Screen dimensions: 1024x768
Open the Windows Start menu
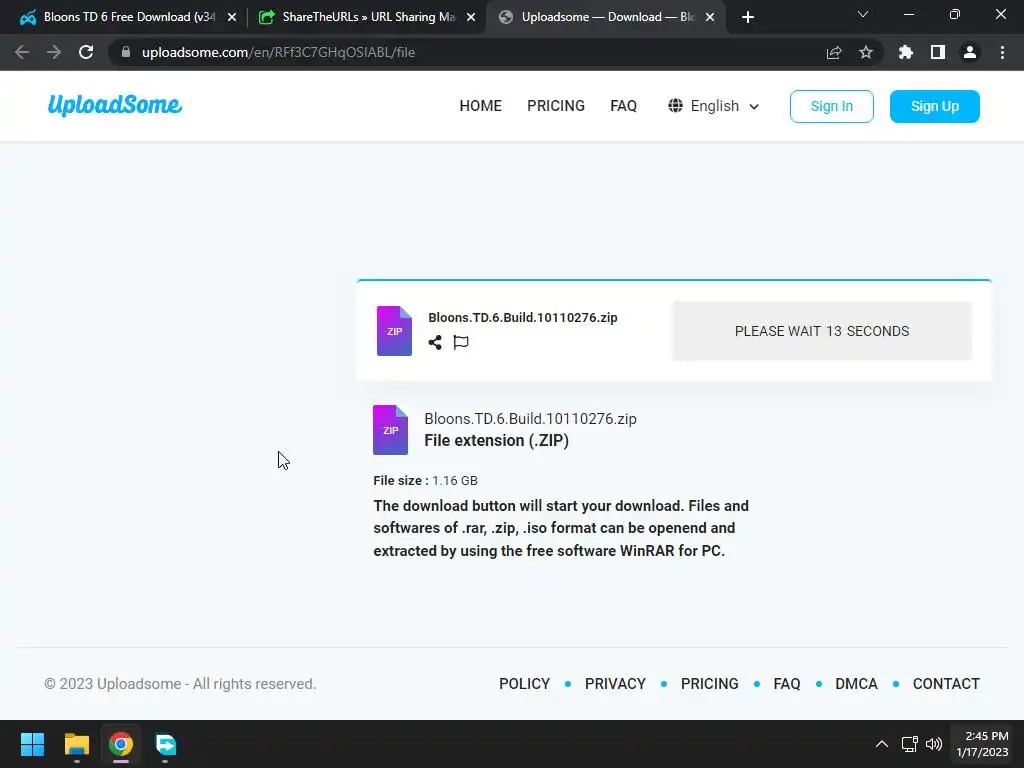pos(32,744)
